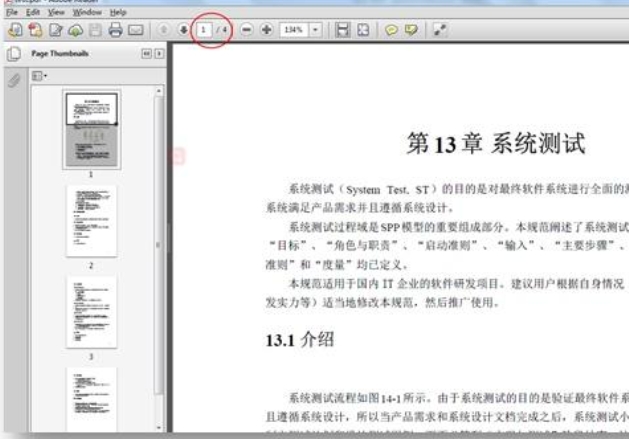Click the Email envelope icon
The height and width of the screenshot is (439, 629).
click(136, 30)
